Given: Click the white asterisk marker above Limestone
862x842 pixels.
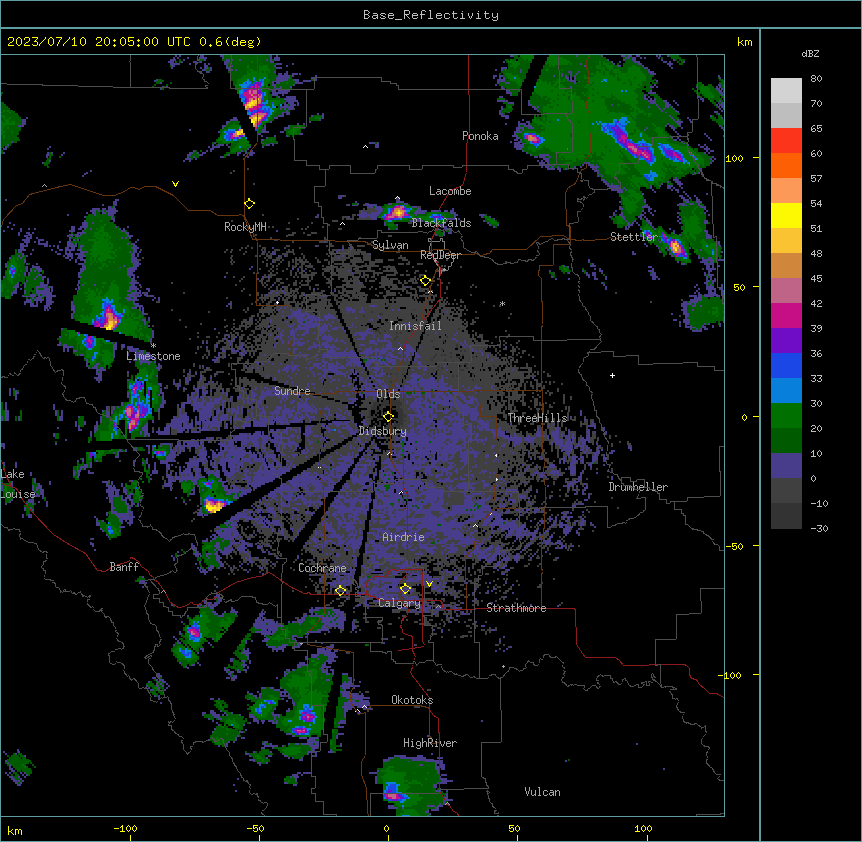Looking at the screenshot, I should click(153, 346).
